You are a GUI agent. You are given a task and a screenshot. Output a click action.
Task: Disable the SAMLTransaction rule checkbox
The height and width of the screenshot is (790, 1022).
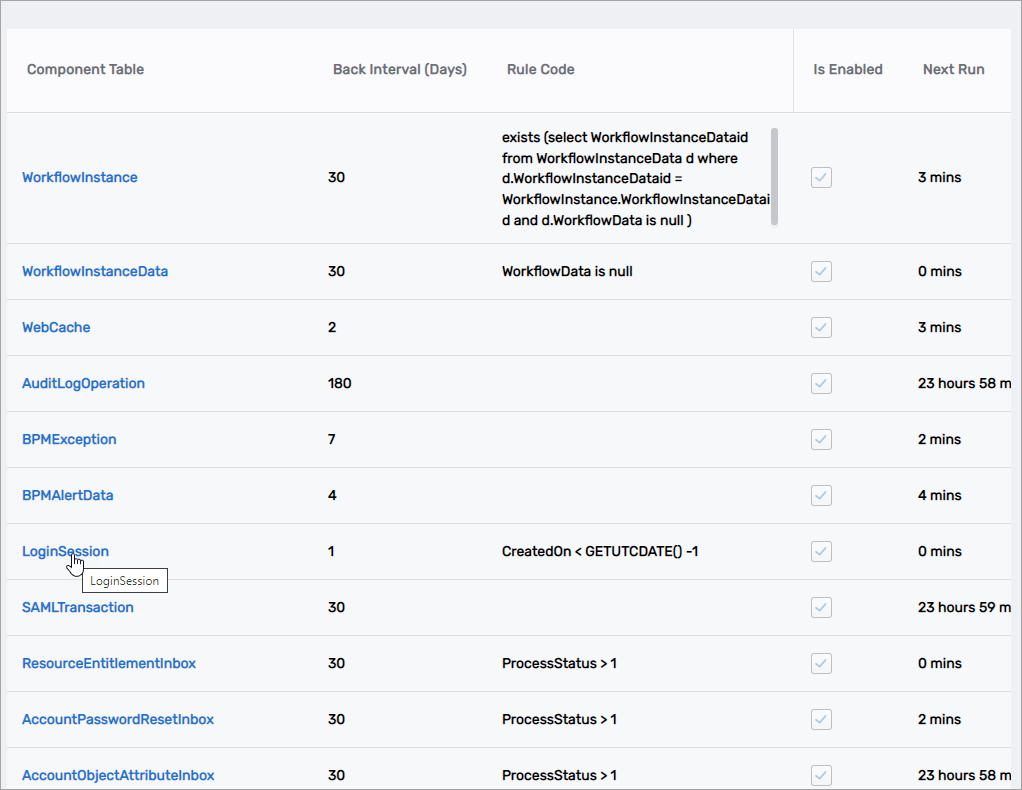pos(821,607)
